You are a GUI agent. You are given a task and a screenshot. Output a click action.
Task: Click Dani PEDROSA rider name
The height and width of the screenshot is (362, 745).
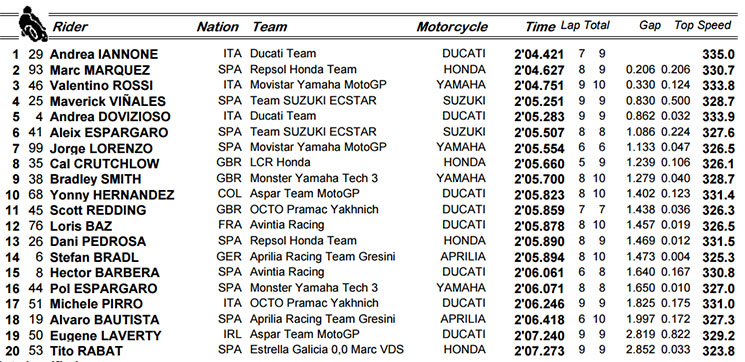click(x=98, y=242)
